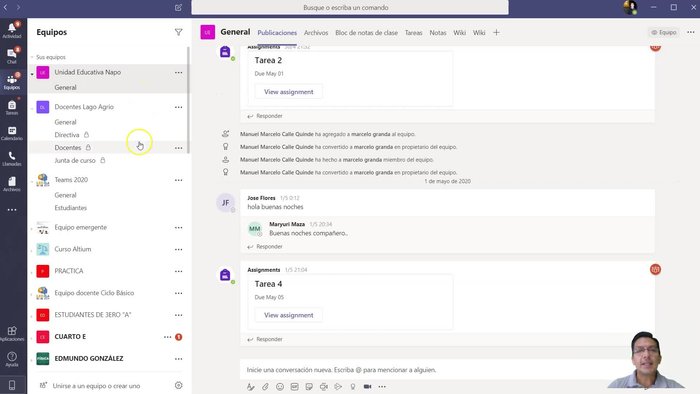Attach a file with paperclip icon

click(x=265, y=386)
